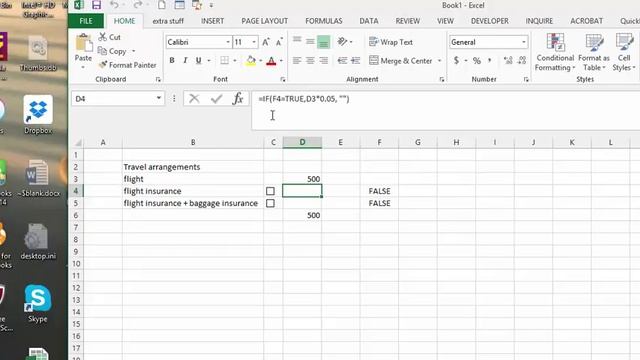
Task: Click the Select All corner triangle
Action: coord(78,142)
